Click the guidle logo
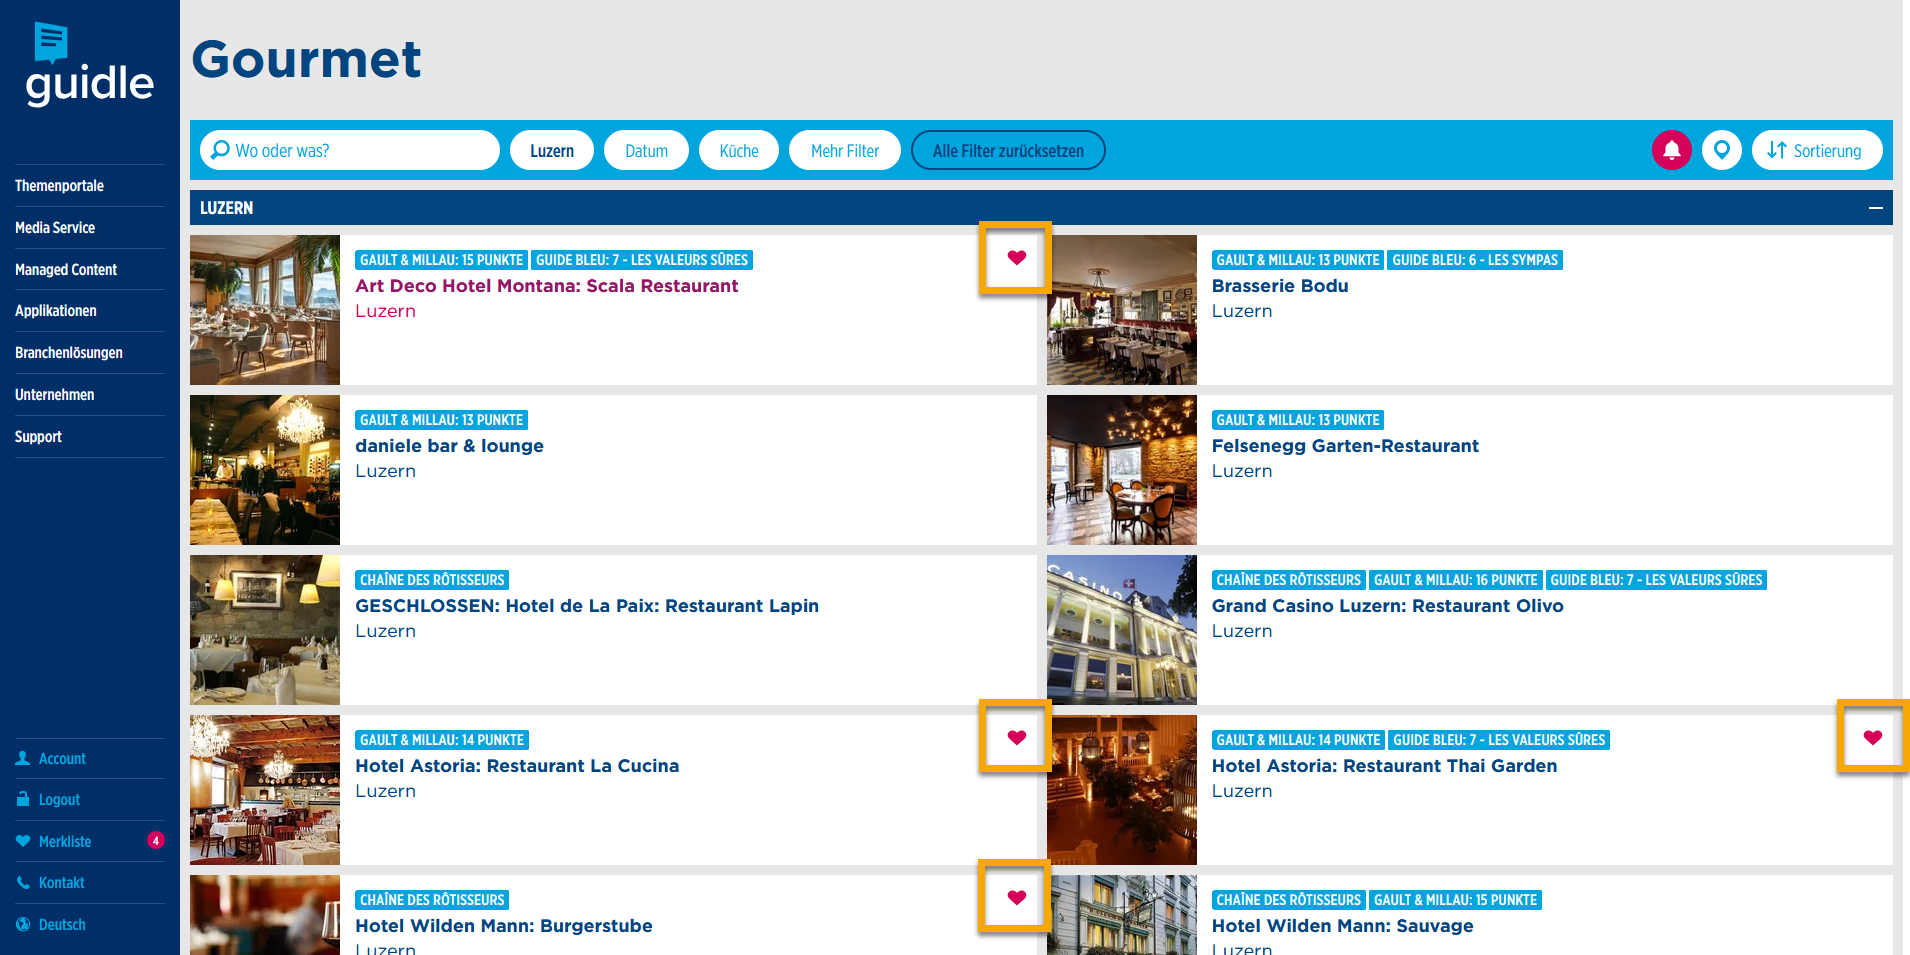 [x=89, y=65]
